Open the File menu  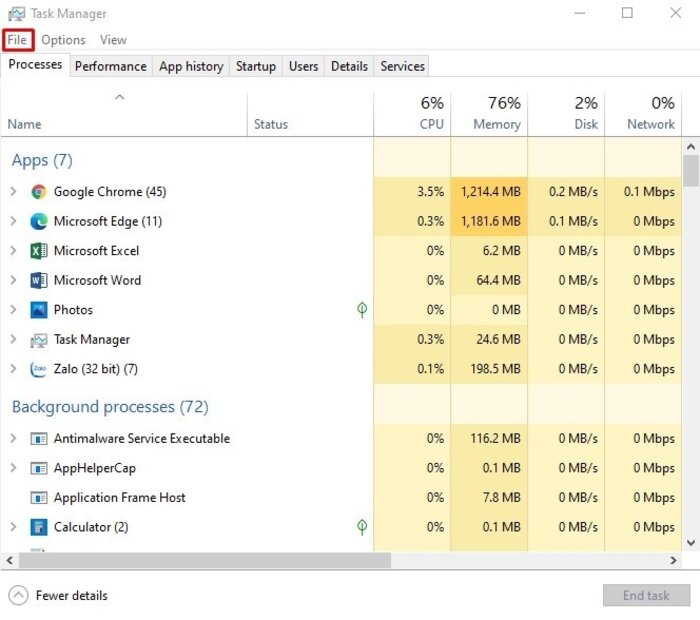[x=17, y=40]
